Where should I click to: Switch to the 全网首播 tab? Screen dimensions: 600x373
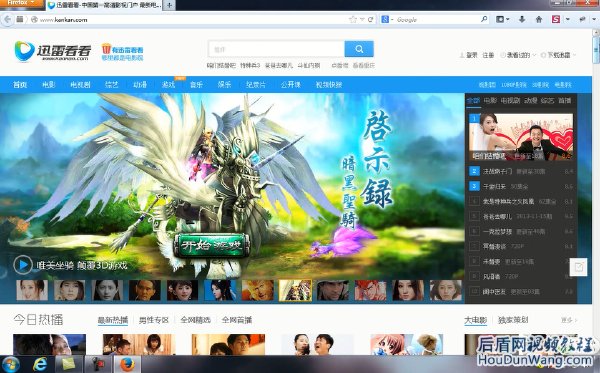(x=236, y=320)
